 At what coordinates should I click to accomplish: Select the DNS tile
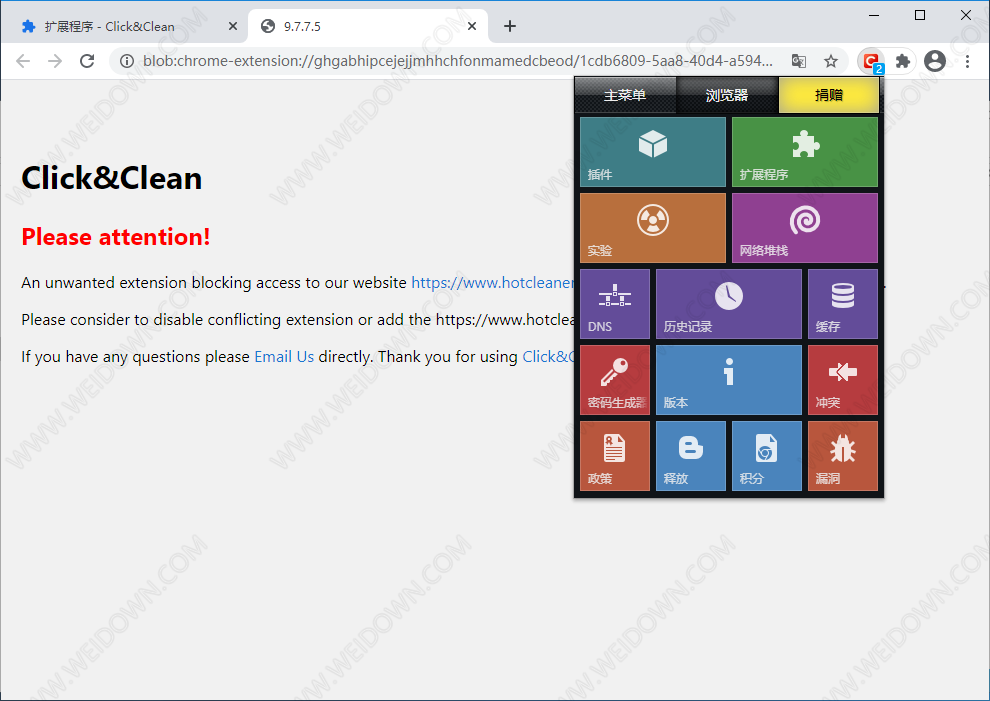614,304
